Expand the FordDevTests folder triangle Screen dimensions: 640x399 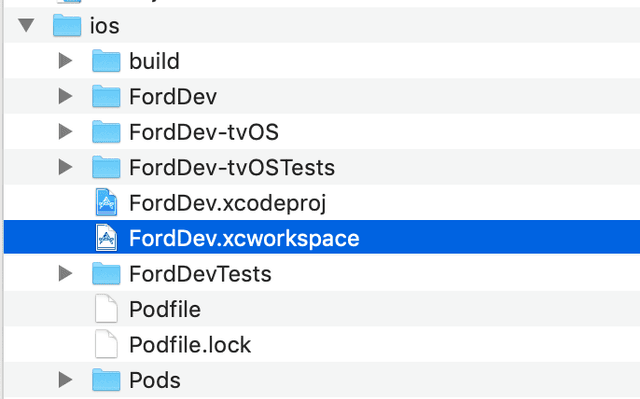[65, 273]
